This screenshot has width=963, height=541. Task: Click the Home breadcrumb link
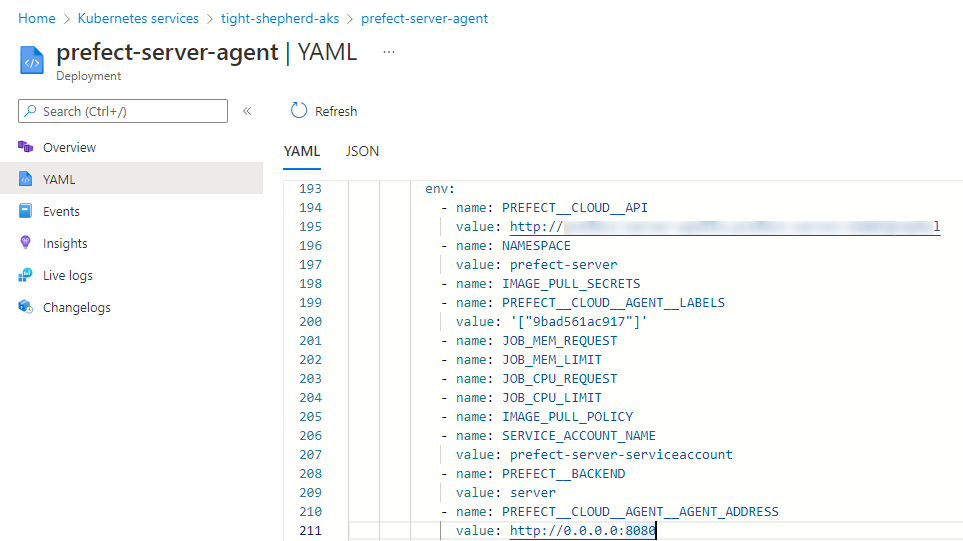pyautogui.click(x=37, y=18)
